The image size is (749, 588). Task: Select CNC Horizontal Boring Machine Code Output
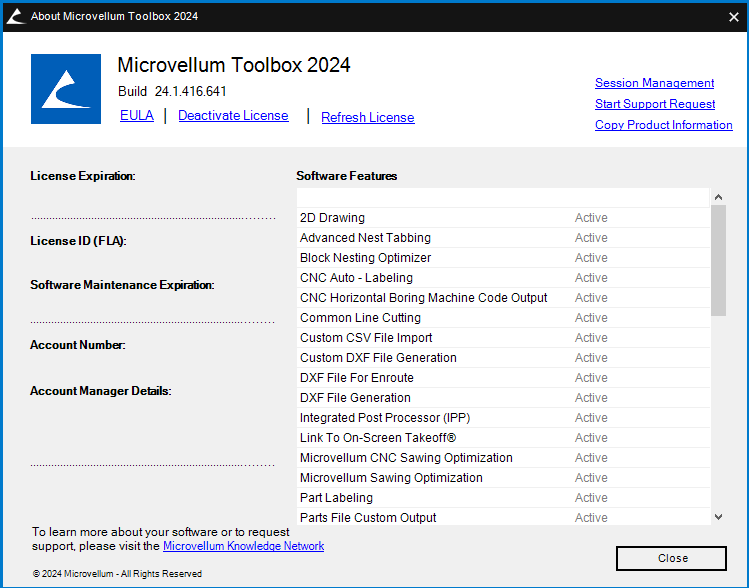503,298
